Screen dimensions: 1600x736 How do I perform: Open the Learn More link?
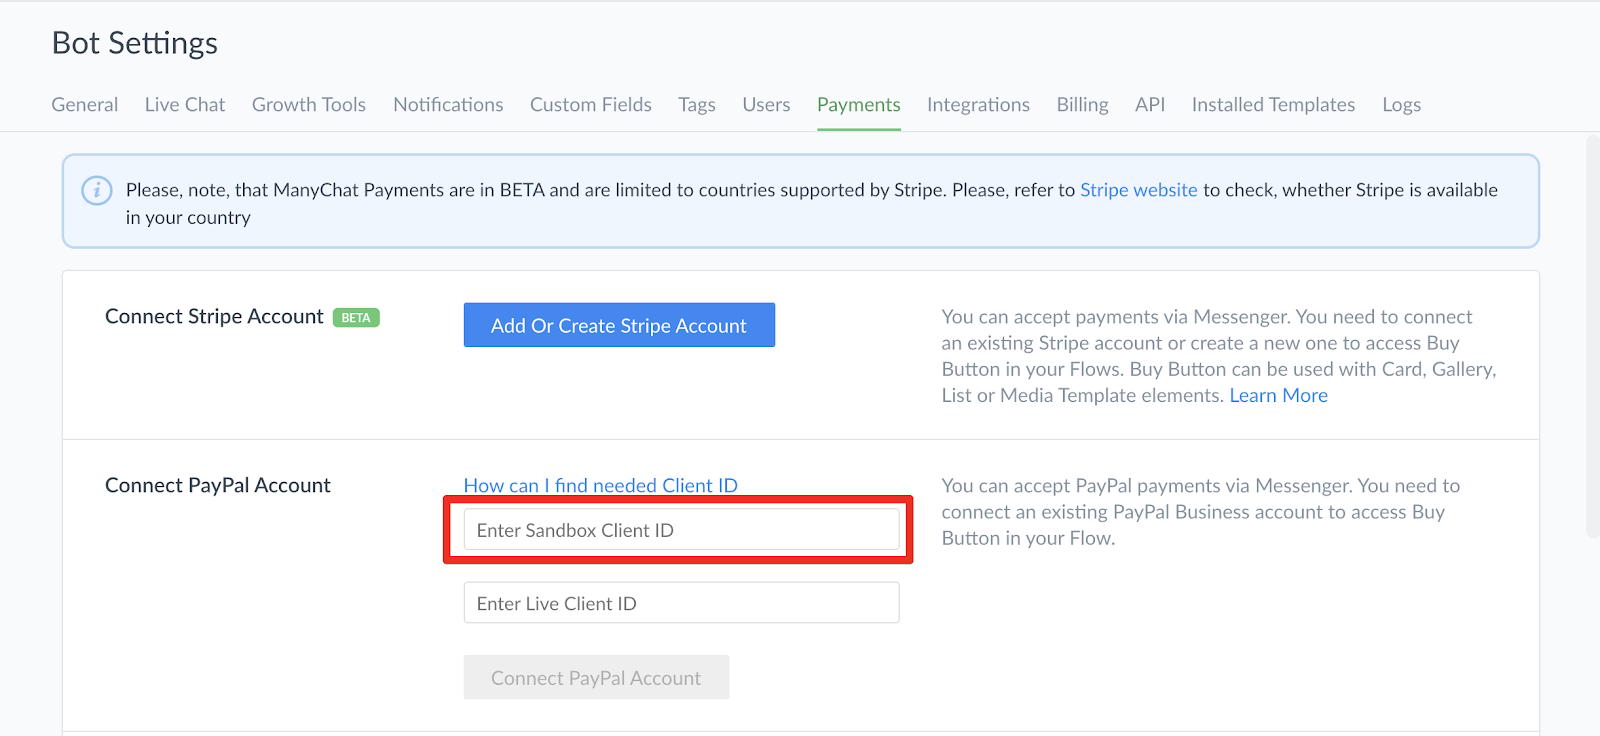(x=1278, y=395)
